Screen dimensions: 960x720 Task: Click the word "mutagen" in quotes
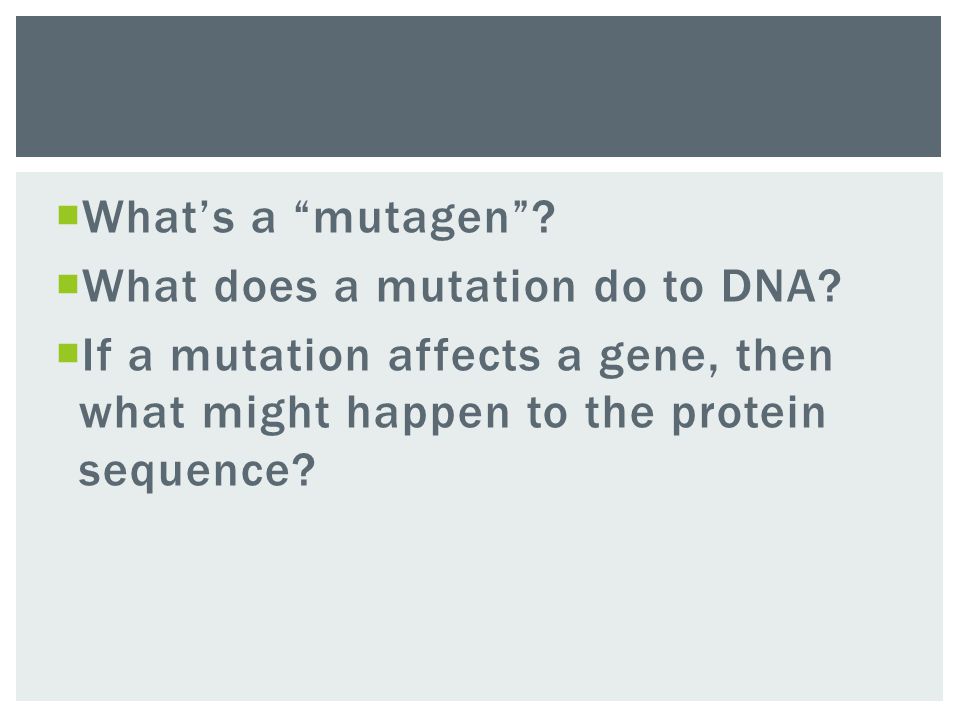(411, 220)
